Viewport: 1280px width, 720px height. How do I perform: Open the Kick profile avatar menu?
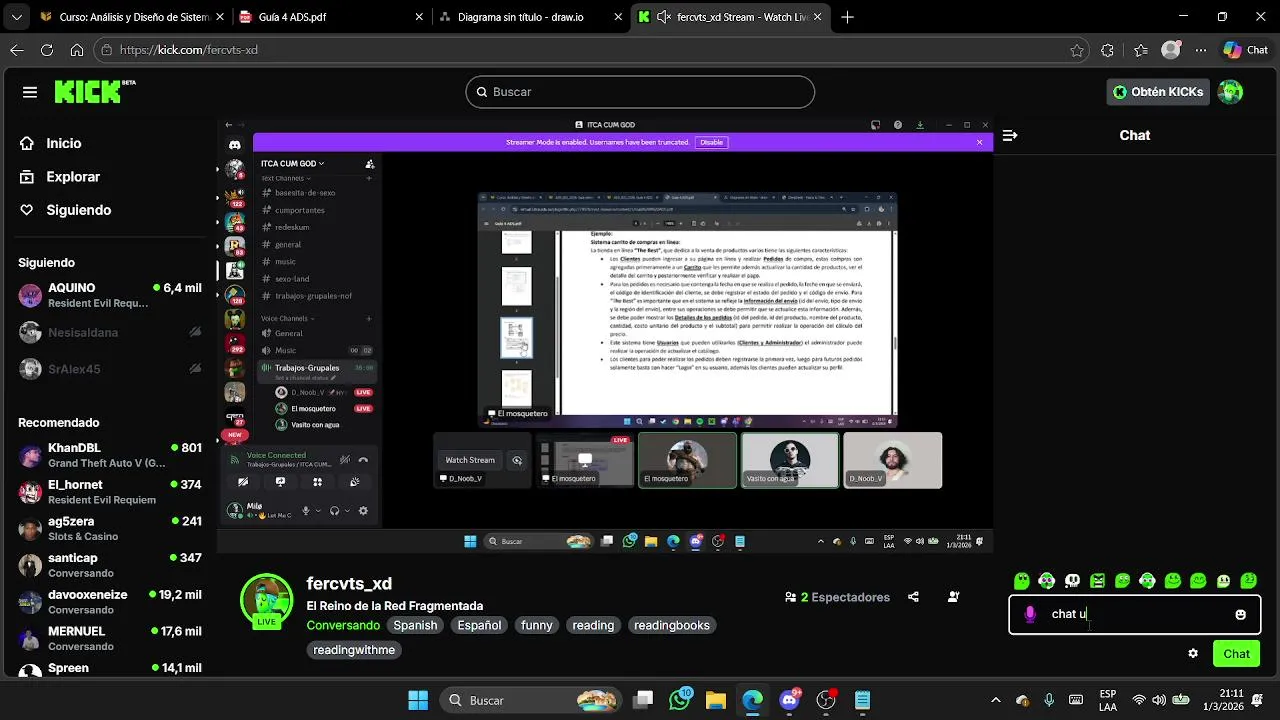1231,92
